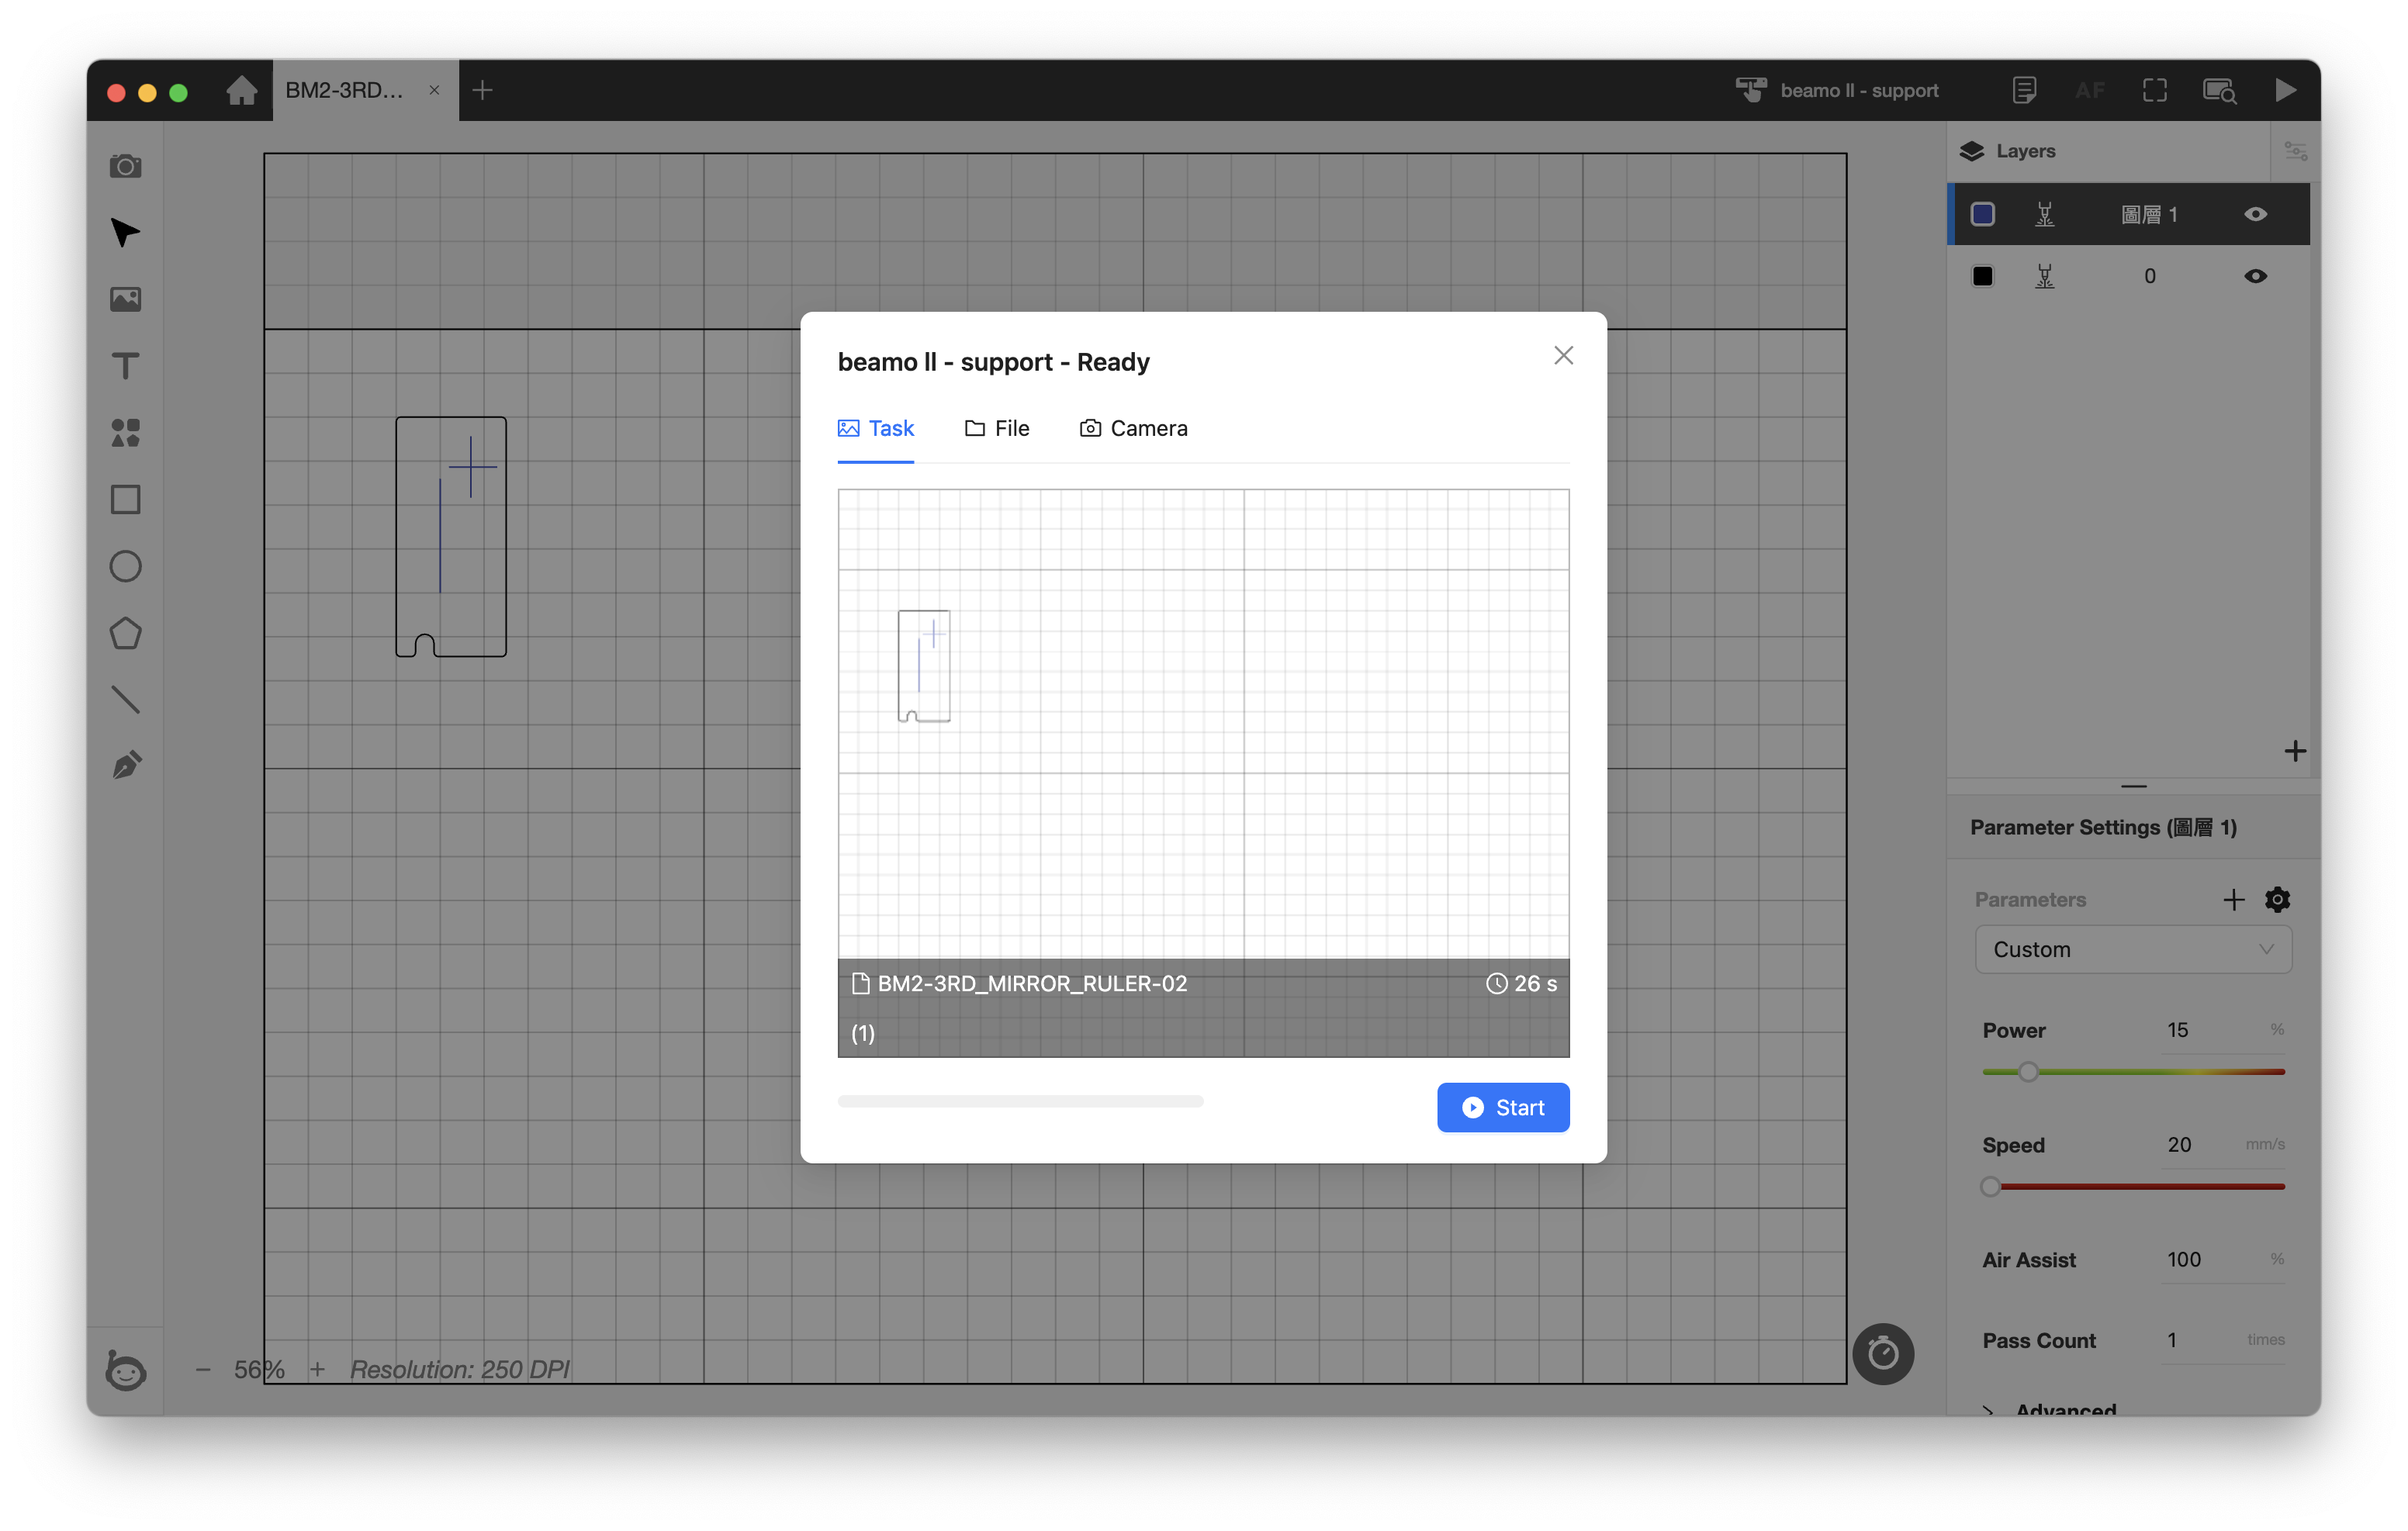2408x1531 pixels.
Task: Adjust the Speed slider handle
Action: 1991,1187
